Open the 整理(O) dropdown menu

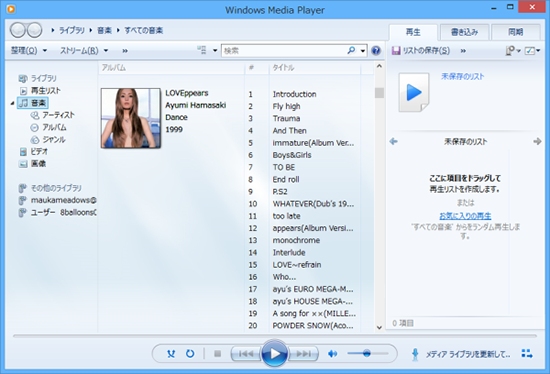coord(28,51)
